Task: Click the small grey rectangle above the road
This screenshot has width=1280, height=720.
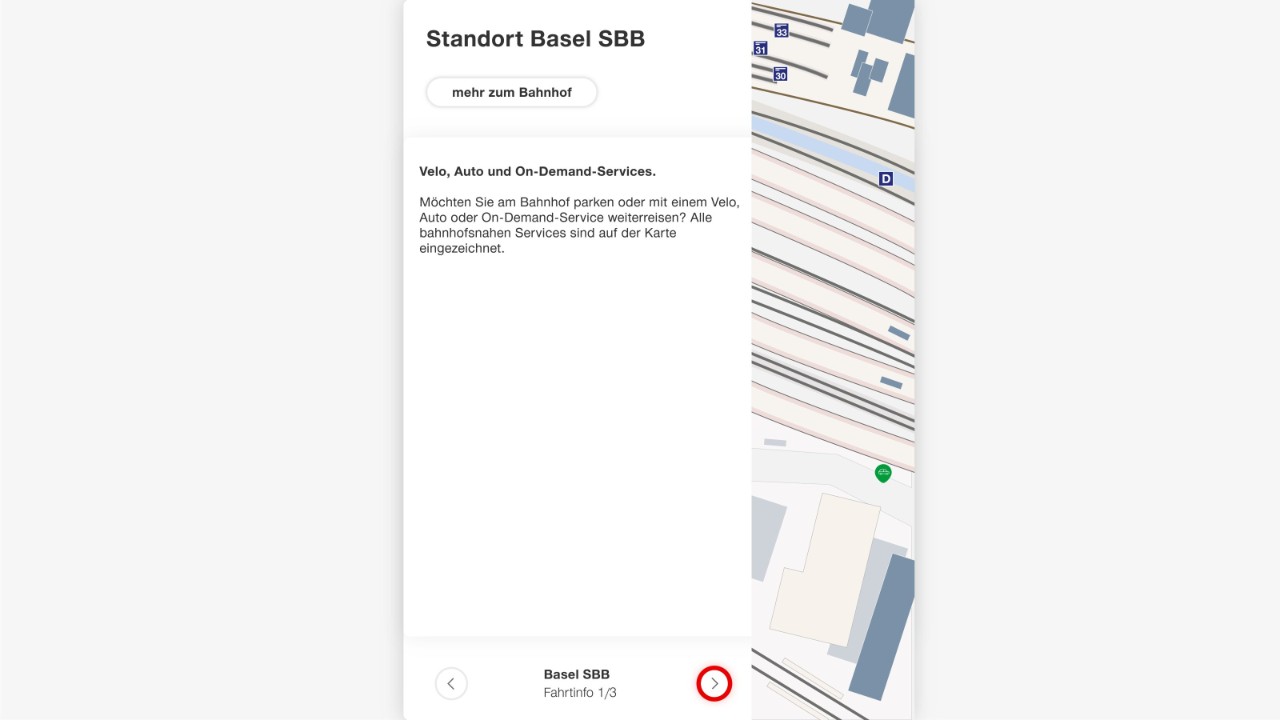Action: (775, 442)
